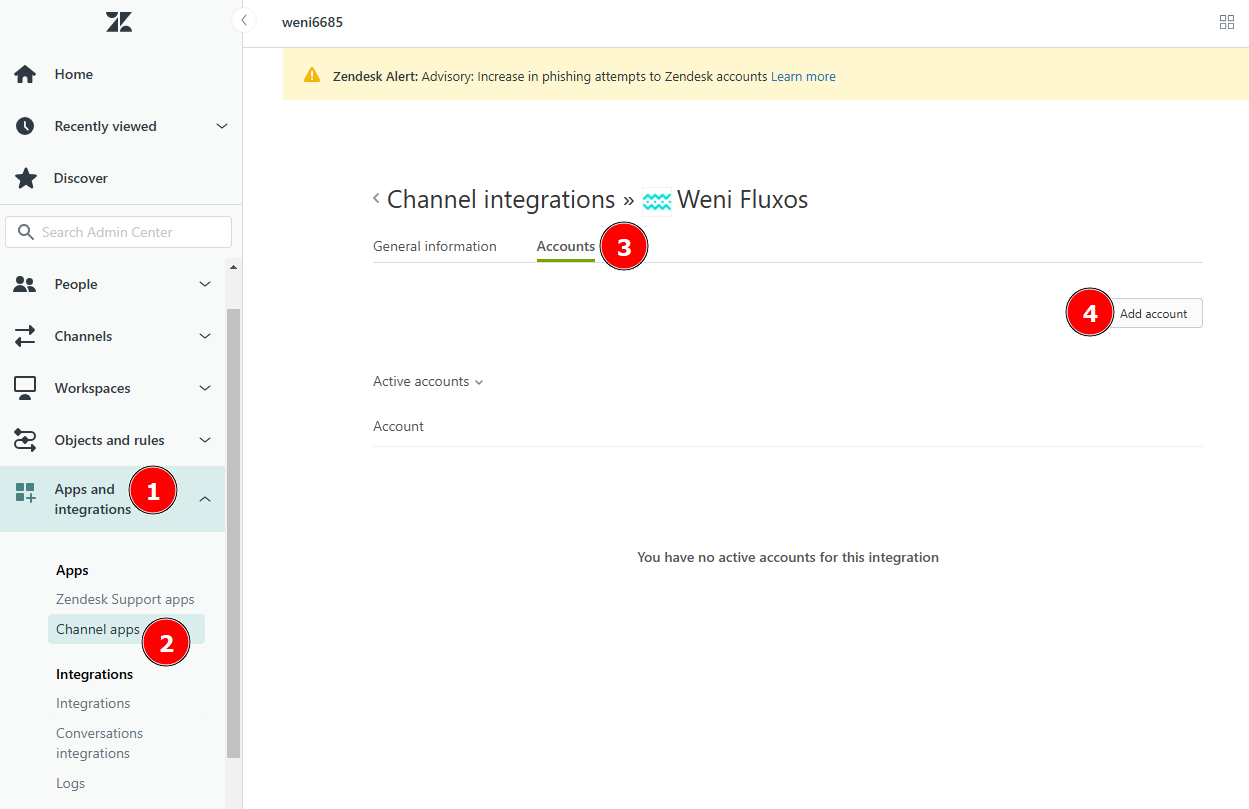This screenshot has height=809, width=1249.
Task: Click the Add account button
Action: tap(1153, 314)
